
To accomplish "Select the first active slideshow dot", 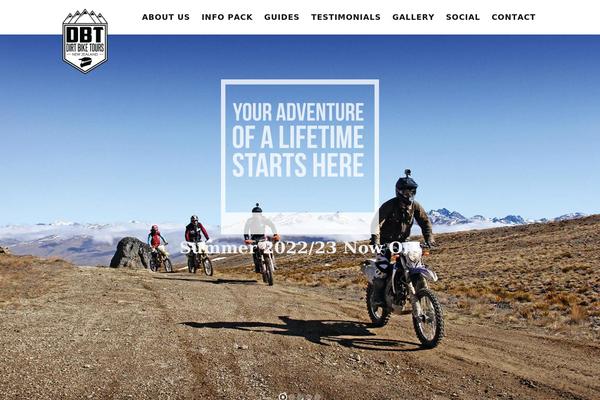I will tap(283, 397).
